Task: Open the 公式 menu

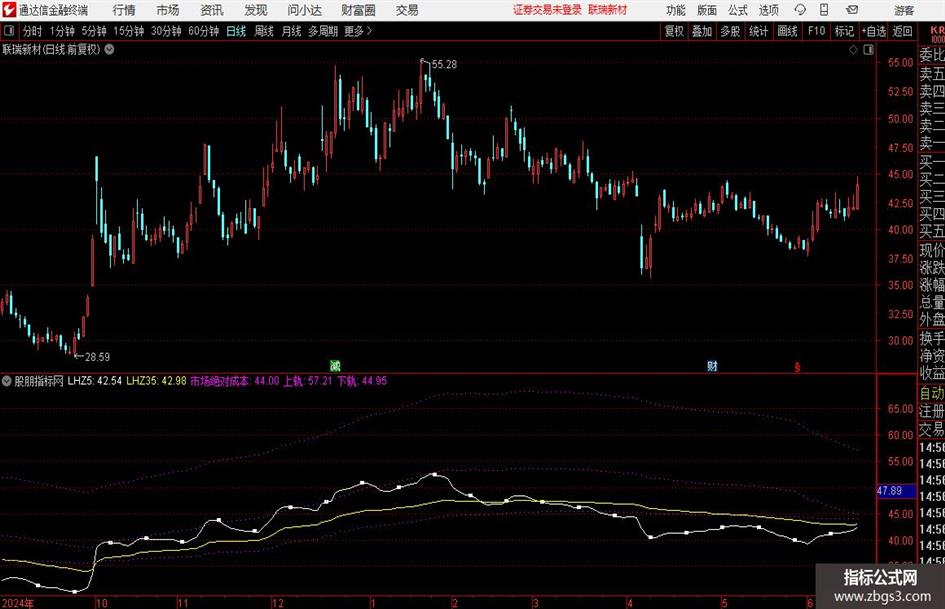Action: 737,10
